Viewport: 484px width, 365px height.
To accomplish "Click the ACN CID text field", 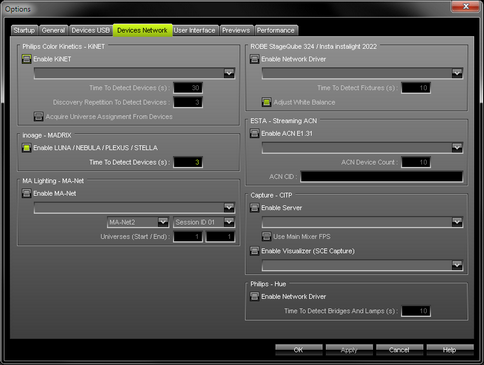I will pyautogui.click(x=382, y=177).
